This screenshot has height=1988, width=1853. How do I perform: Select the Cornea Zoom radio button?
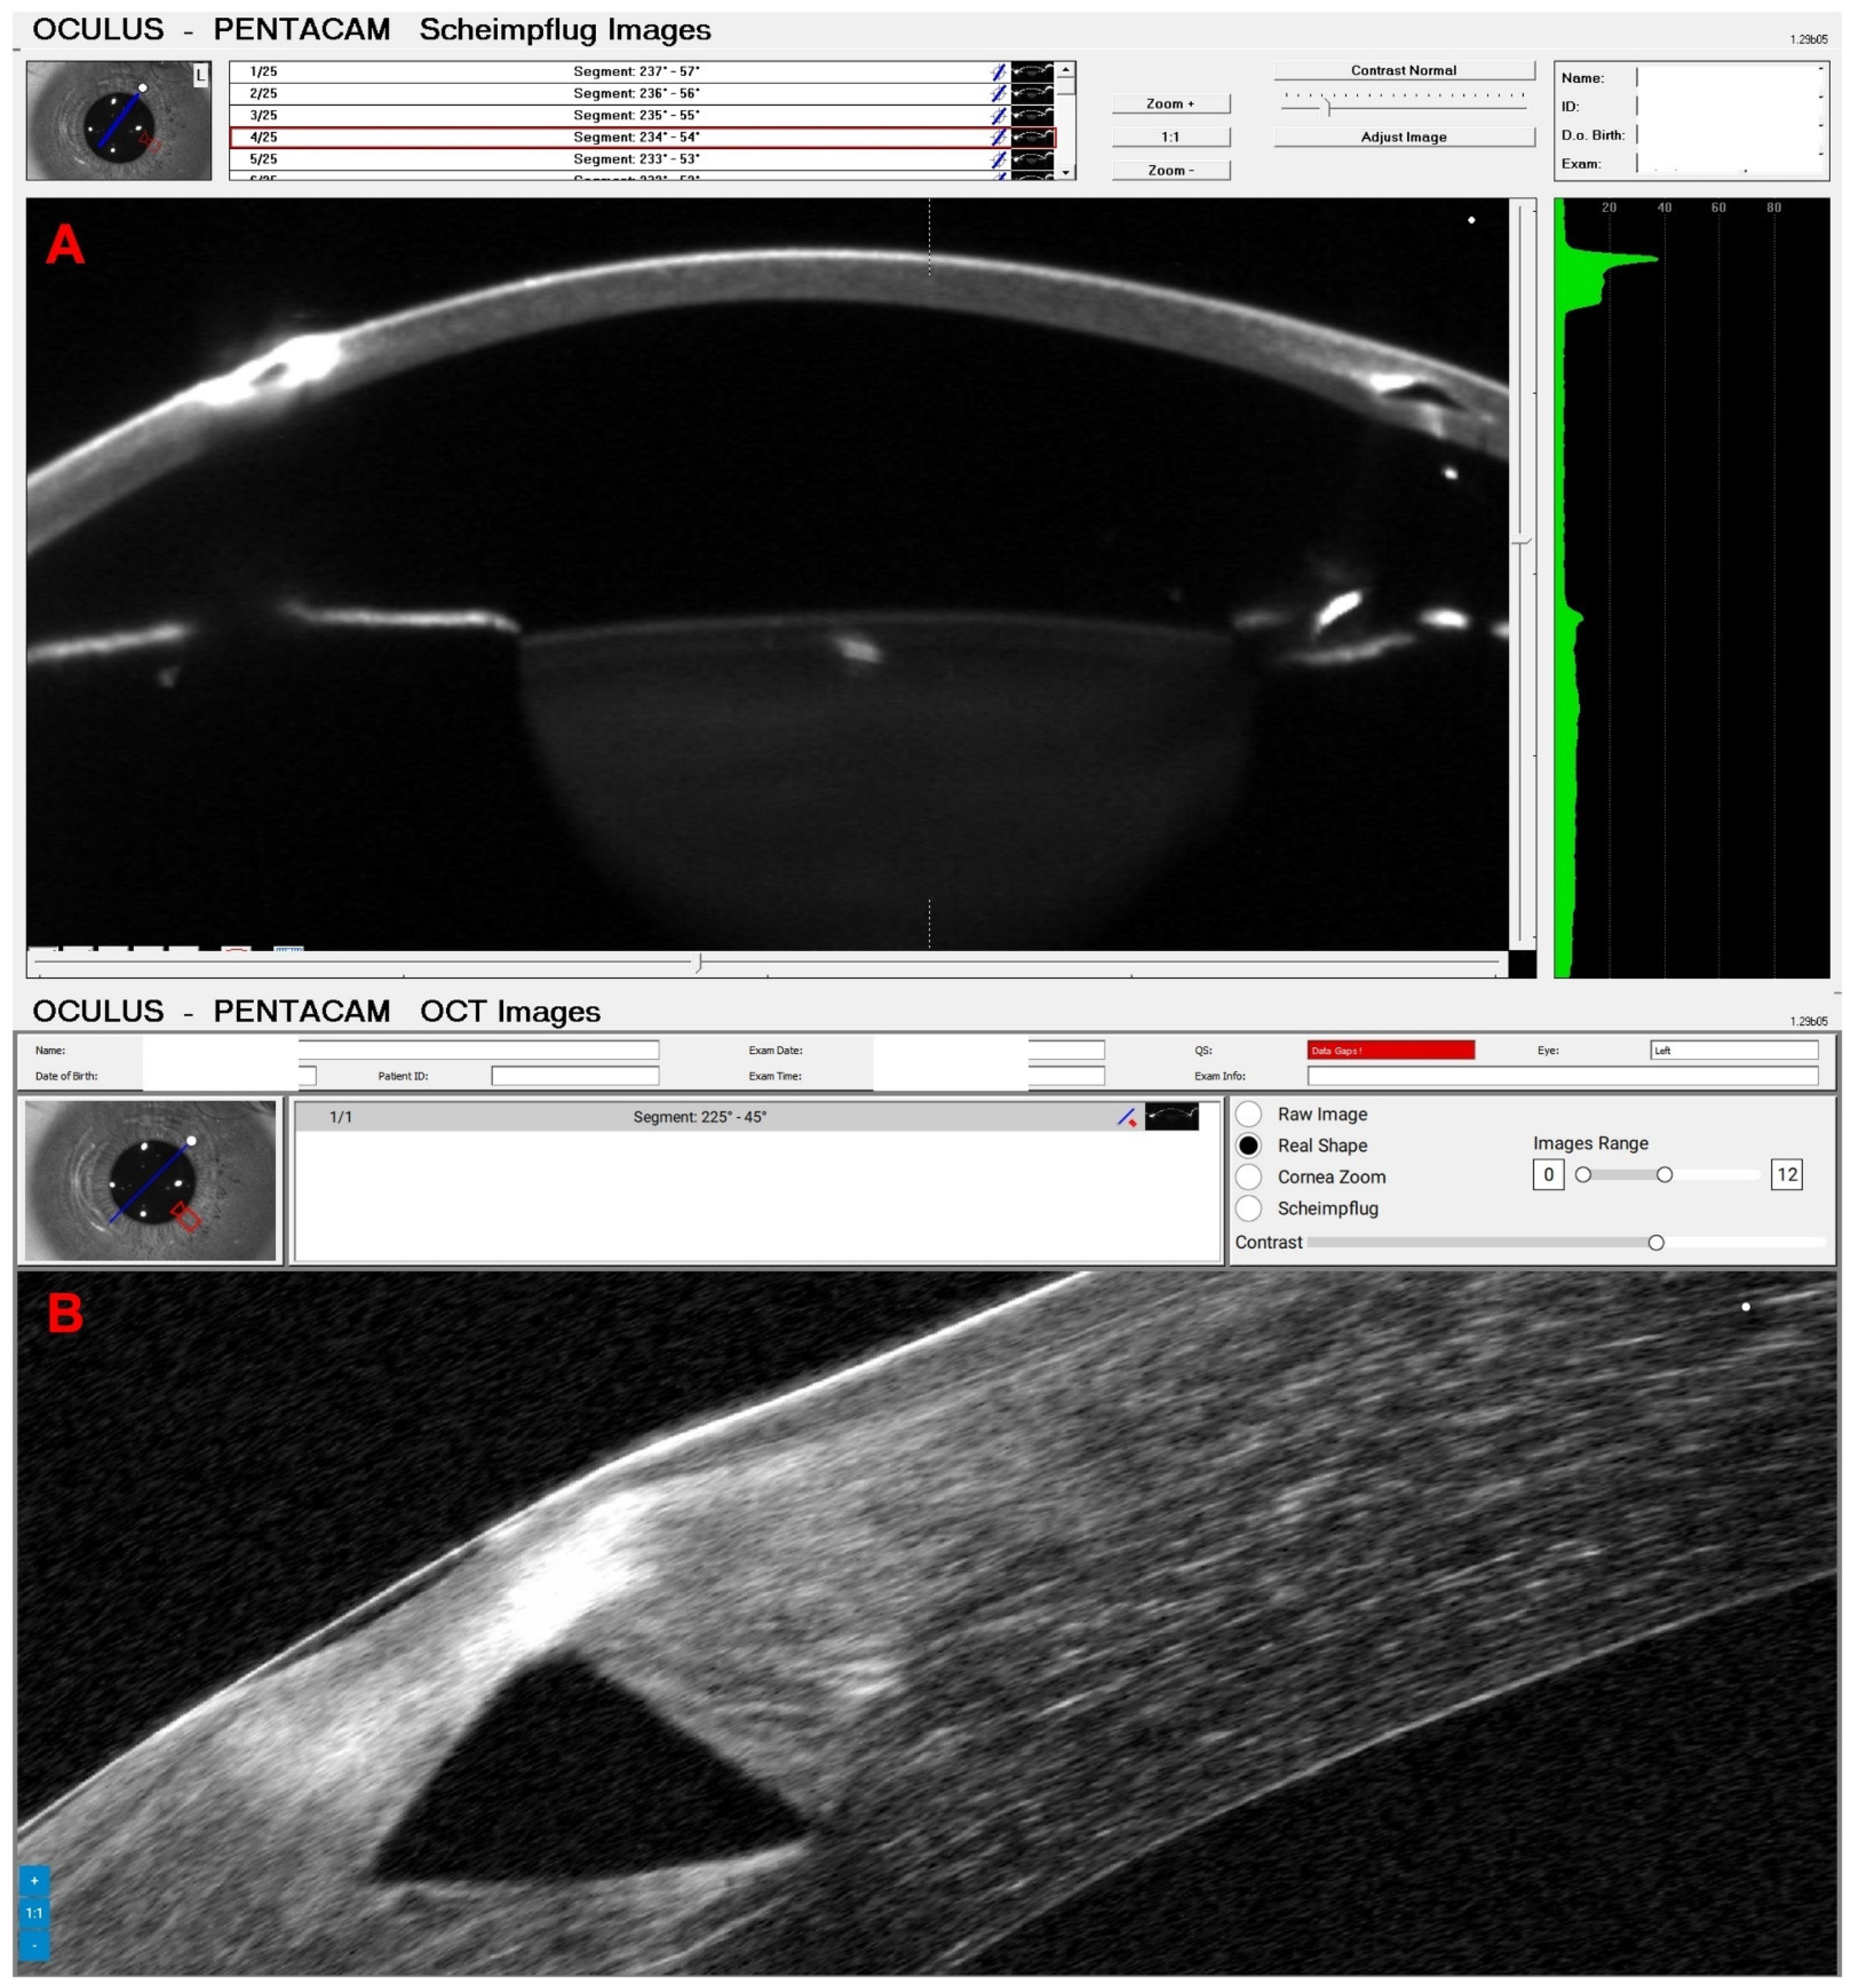pyautogui.click(x=1248, y=1177)
